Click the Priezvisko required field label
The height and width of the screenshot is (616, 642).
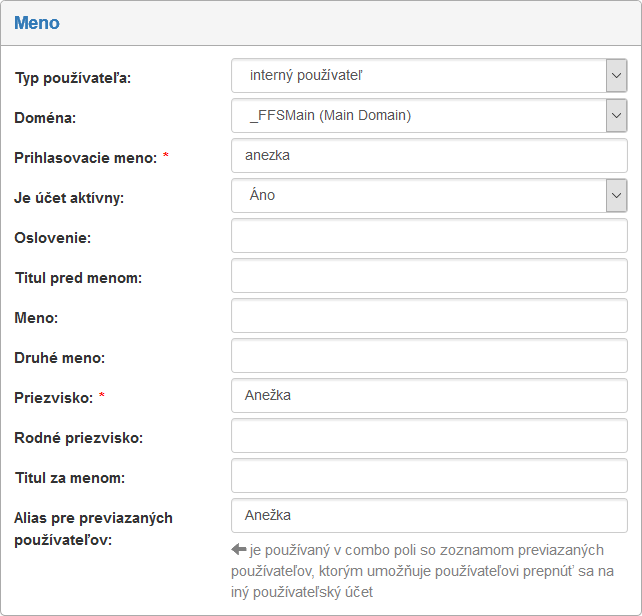coord(53,398)
